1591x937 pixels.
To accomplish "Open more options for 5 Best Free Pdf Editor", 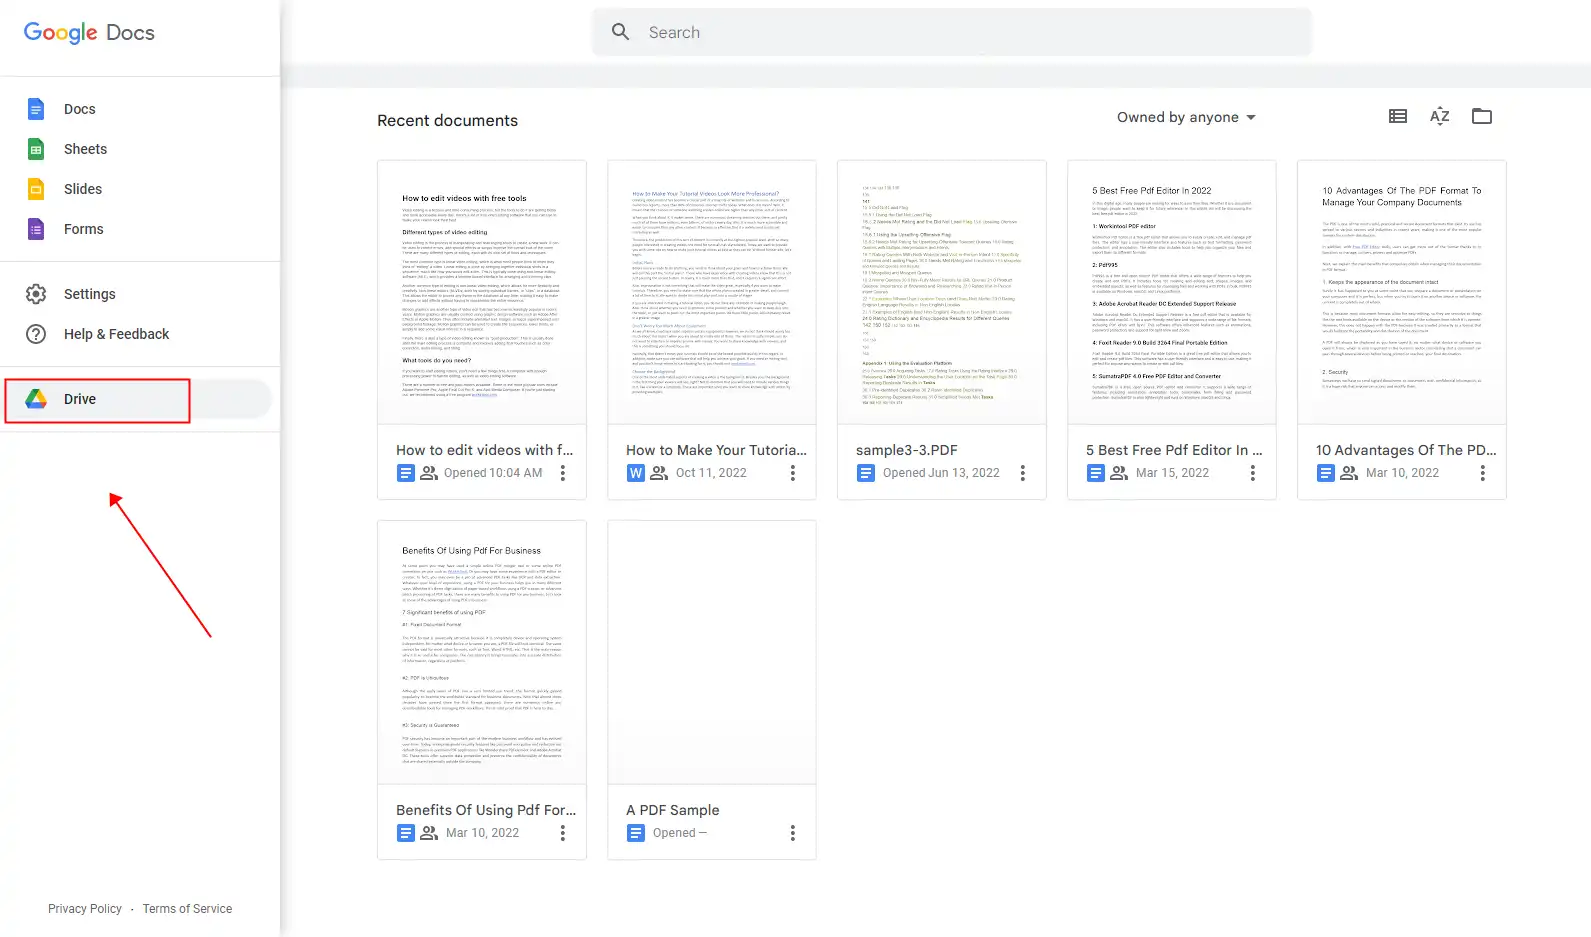I will [1253, 473].
